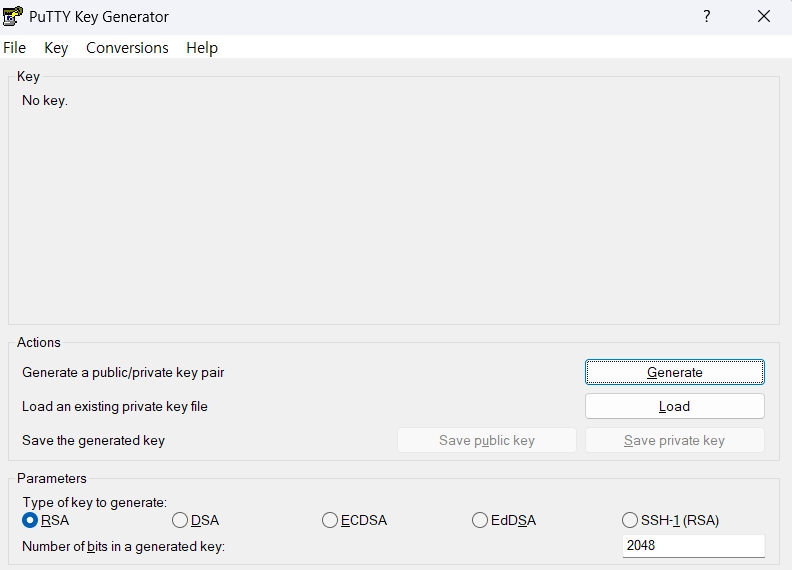Select the ECDSA key type
Viewport: 792px width, 570px height.
355,520
